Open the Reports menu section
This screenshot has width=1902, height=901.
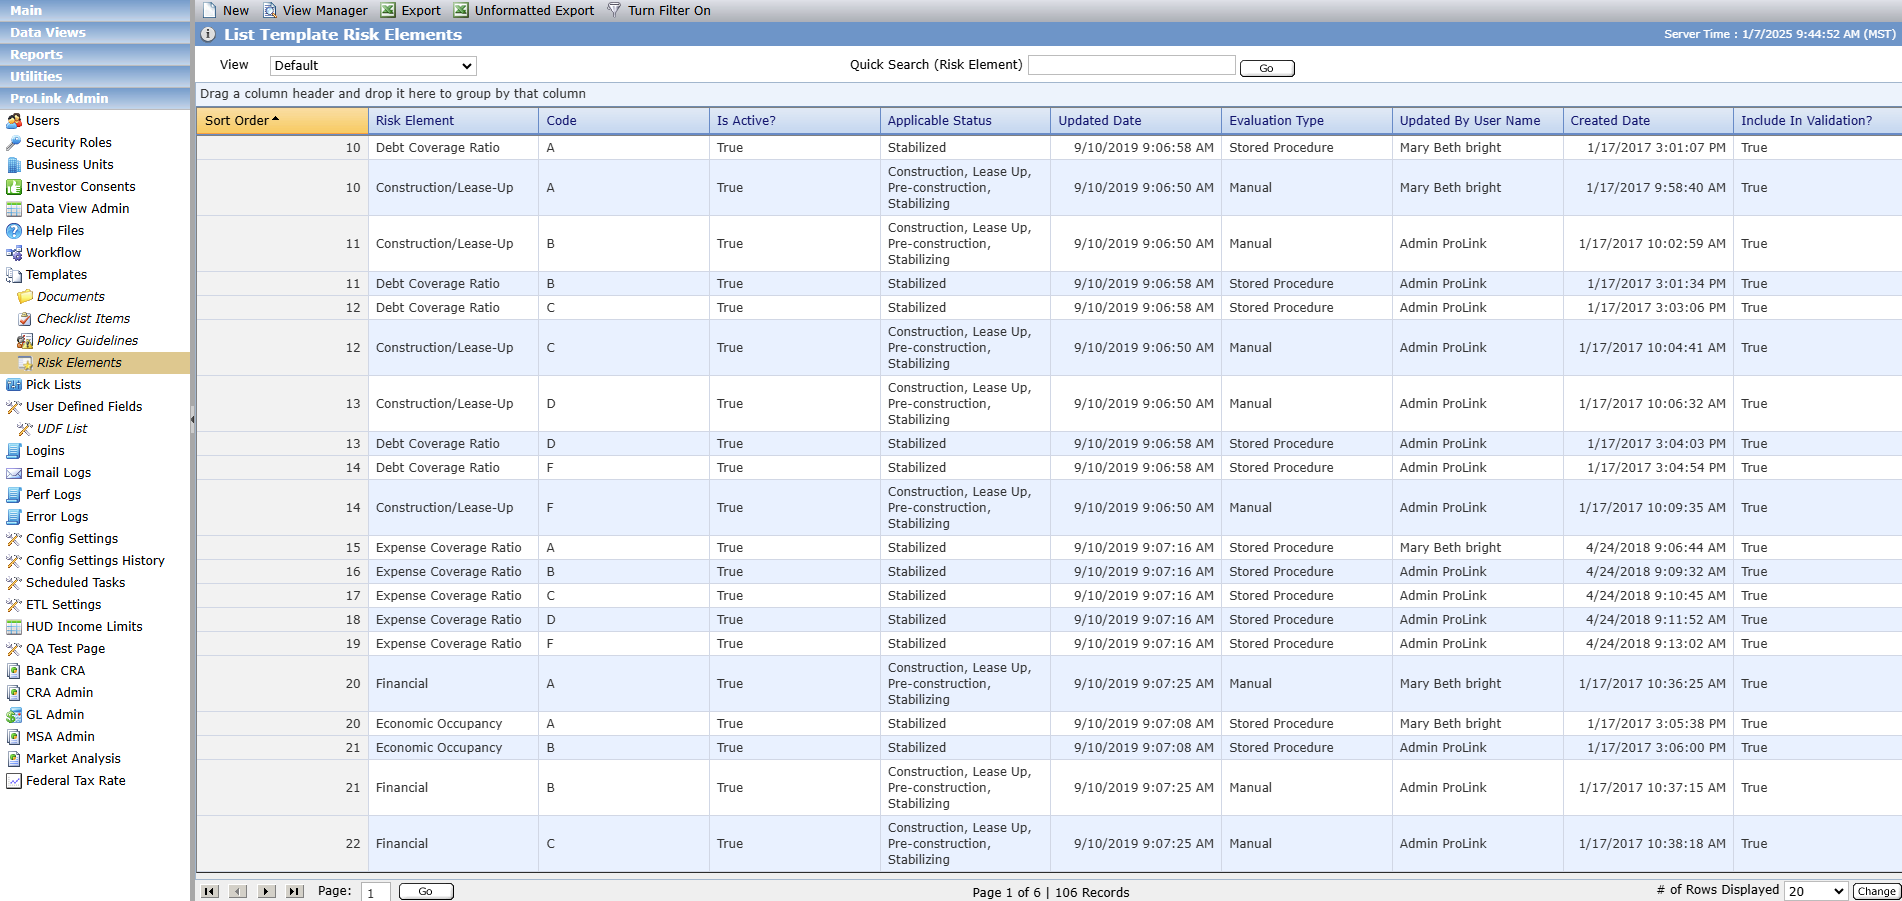tap(95, 55)
